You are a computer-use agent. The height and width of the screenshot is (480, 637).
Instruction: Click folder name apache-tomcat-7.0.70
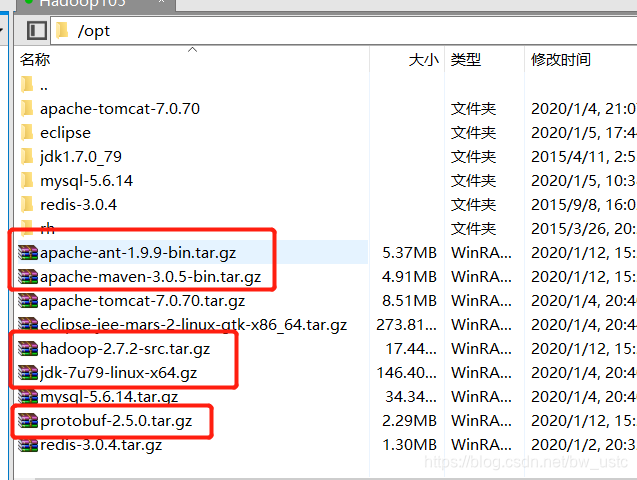click(120, 109)
